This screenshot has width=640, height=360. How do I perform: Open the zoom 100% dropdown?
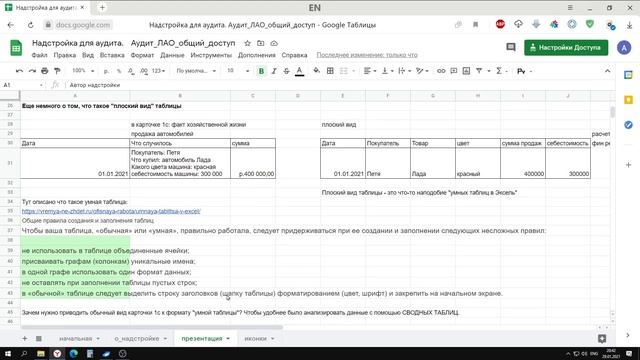[x=83, y=71]
